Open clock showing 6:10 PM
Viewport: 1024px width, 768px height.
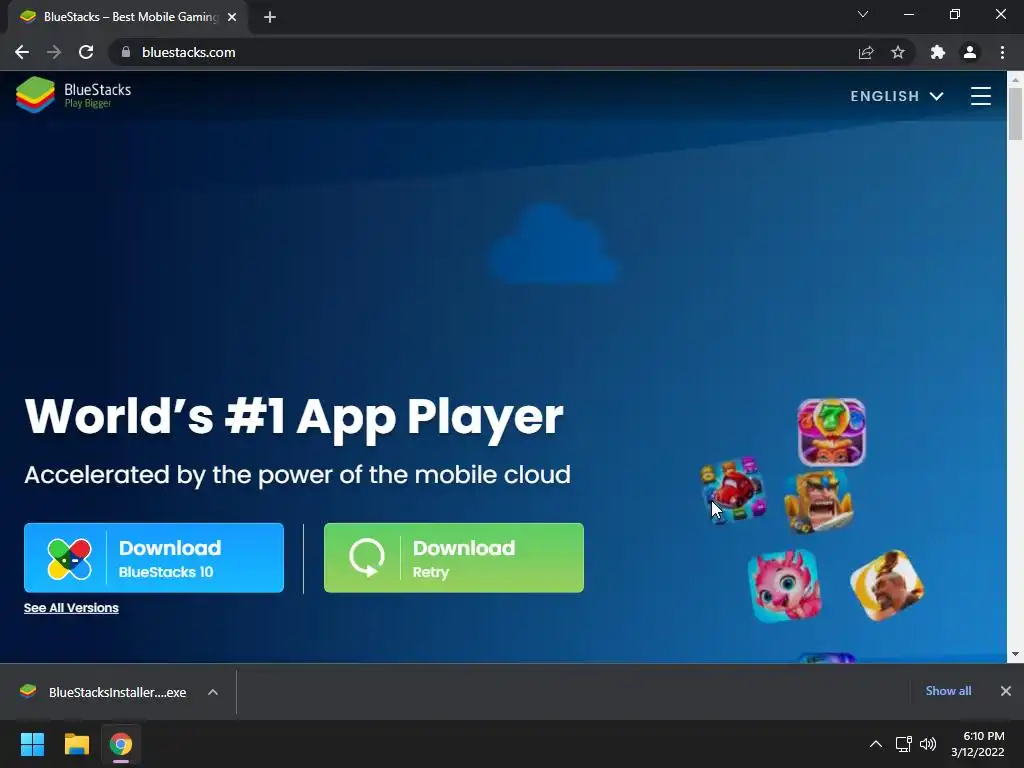click(x=978, y=744)
